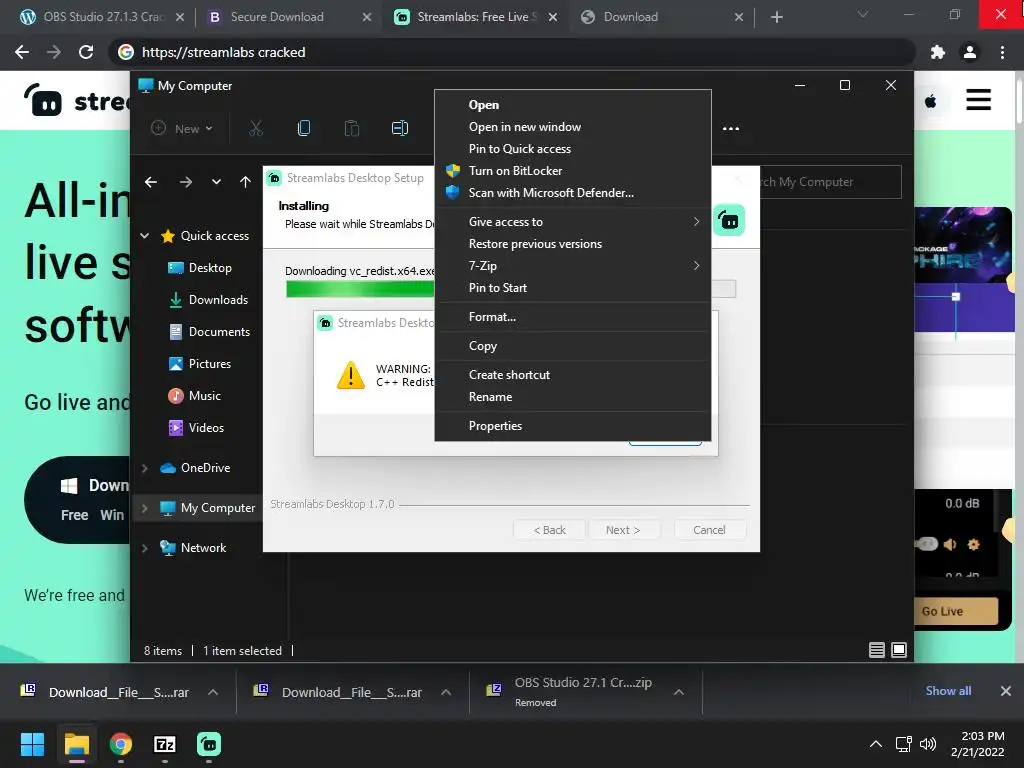
Task: Switch to details view icon in status bar
Action: 876,650
